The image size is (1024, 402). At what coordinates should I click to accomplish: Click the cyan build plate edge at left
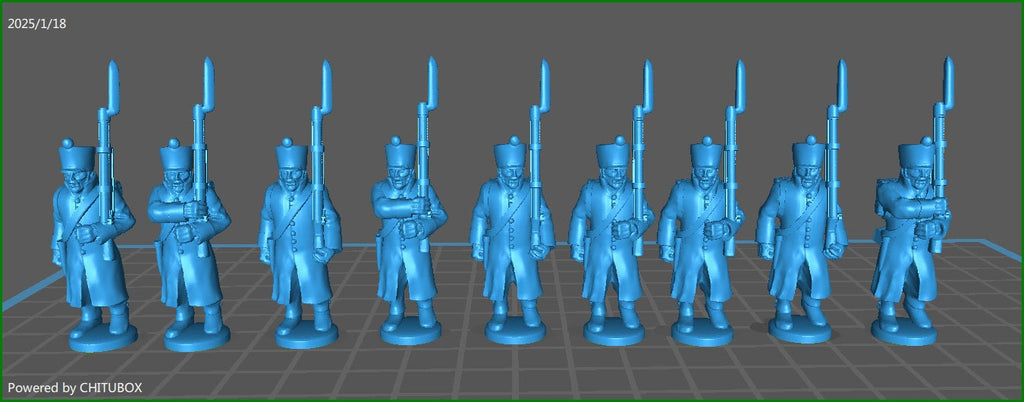tap(20, 299)
